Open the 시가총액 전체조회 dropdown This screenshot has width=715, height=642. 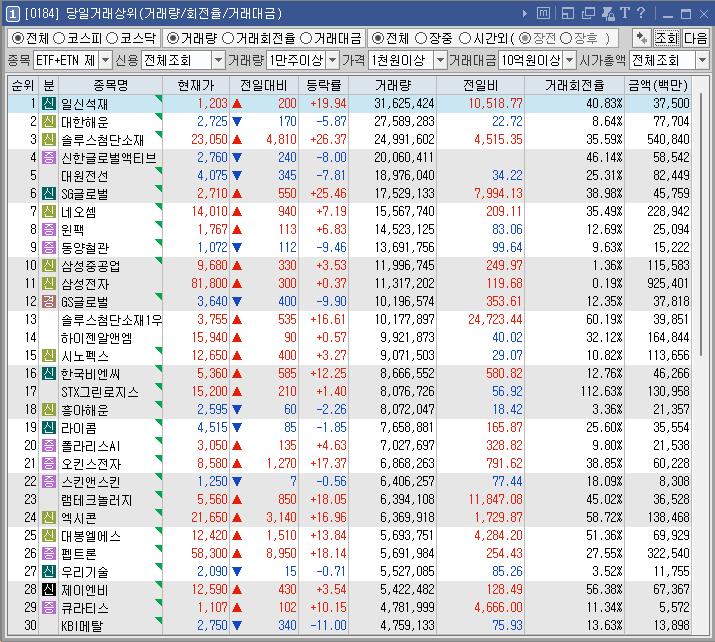click(702, 60)
